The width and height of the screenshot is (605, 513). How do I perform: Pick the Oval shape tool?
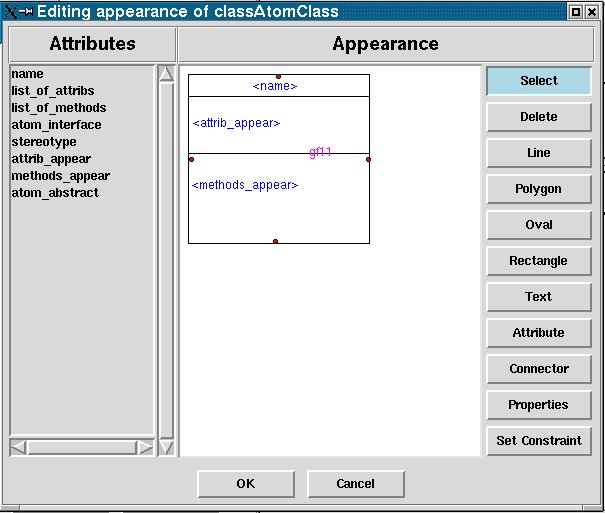(x=538, y=225)
